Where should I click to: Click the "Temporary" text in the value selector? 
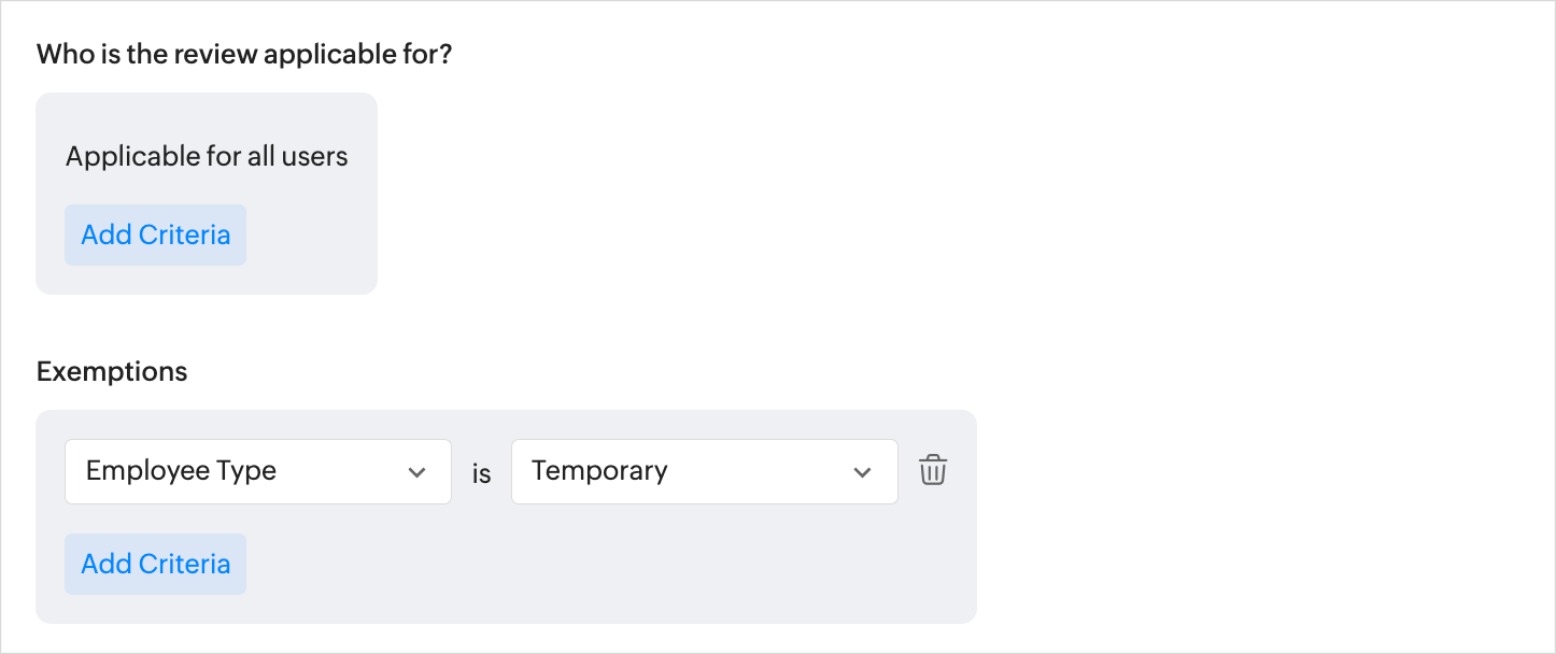[x=599, y=471]
